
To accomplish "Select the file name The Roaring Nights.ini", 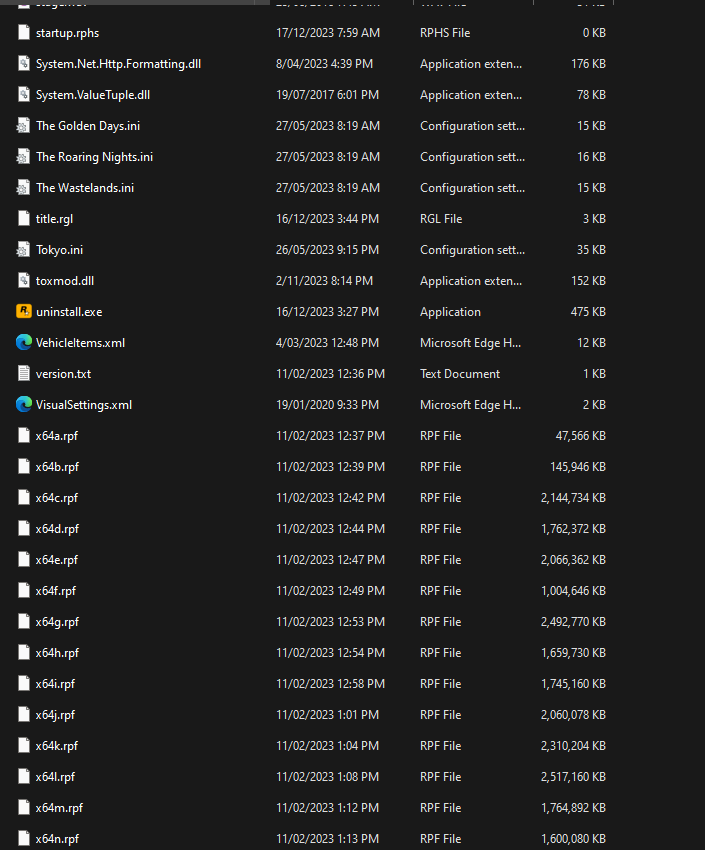I will click(x=94, y=157).
